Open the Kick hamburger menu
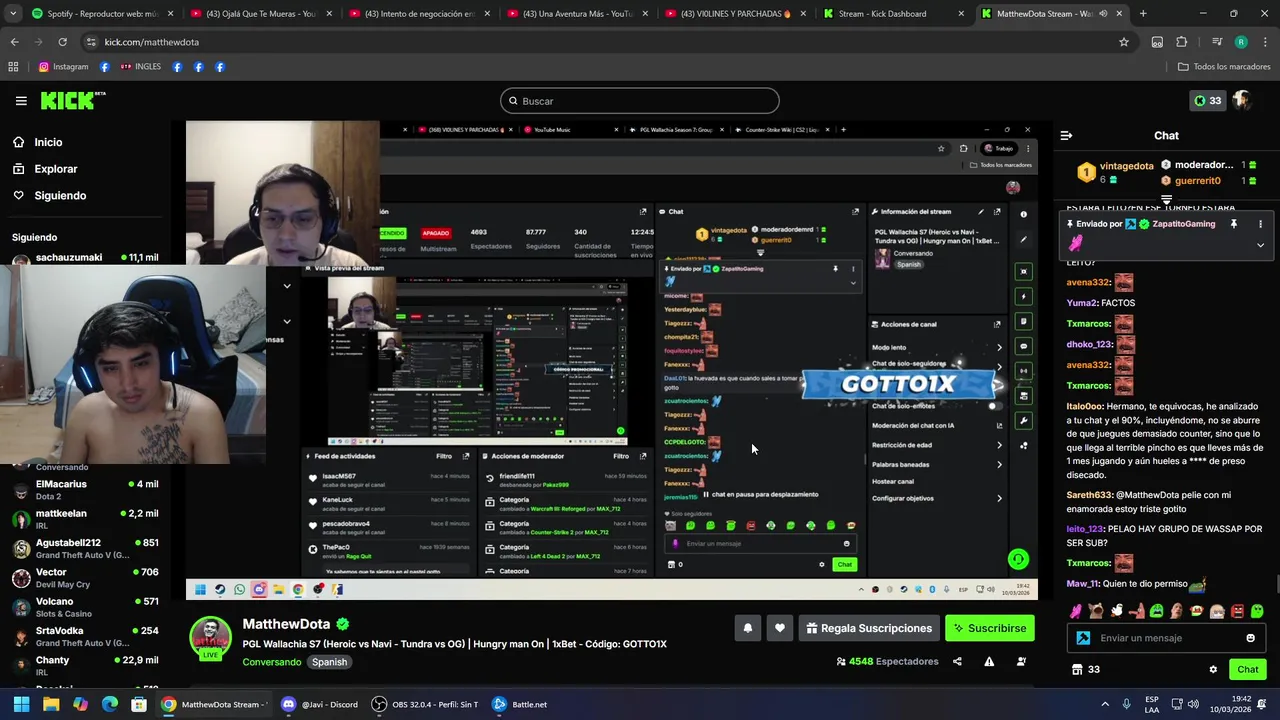 21,101
